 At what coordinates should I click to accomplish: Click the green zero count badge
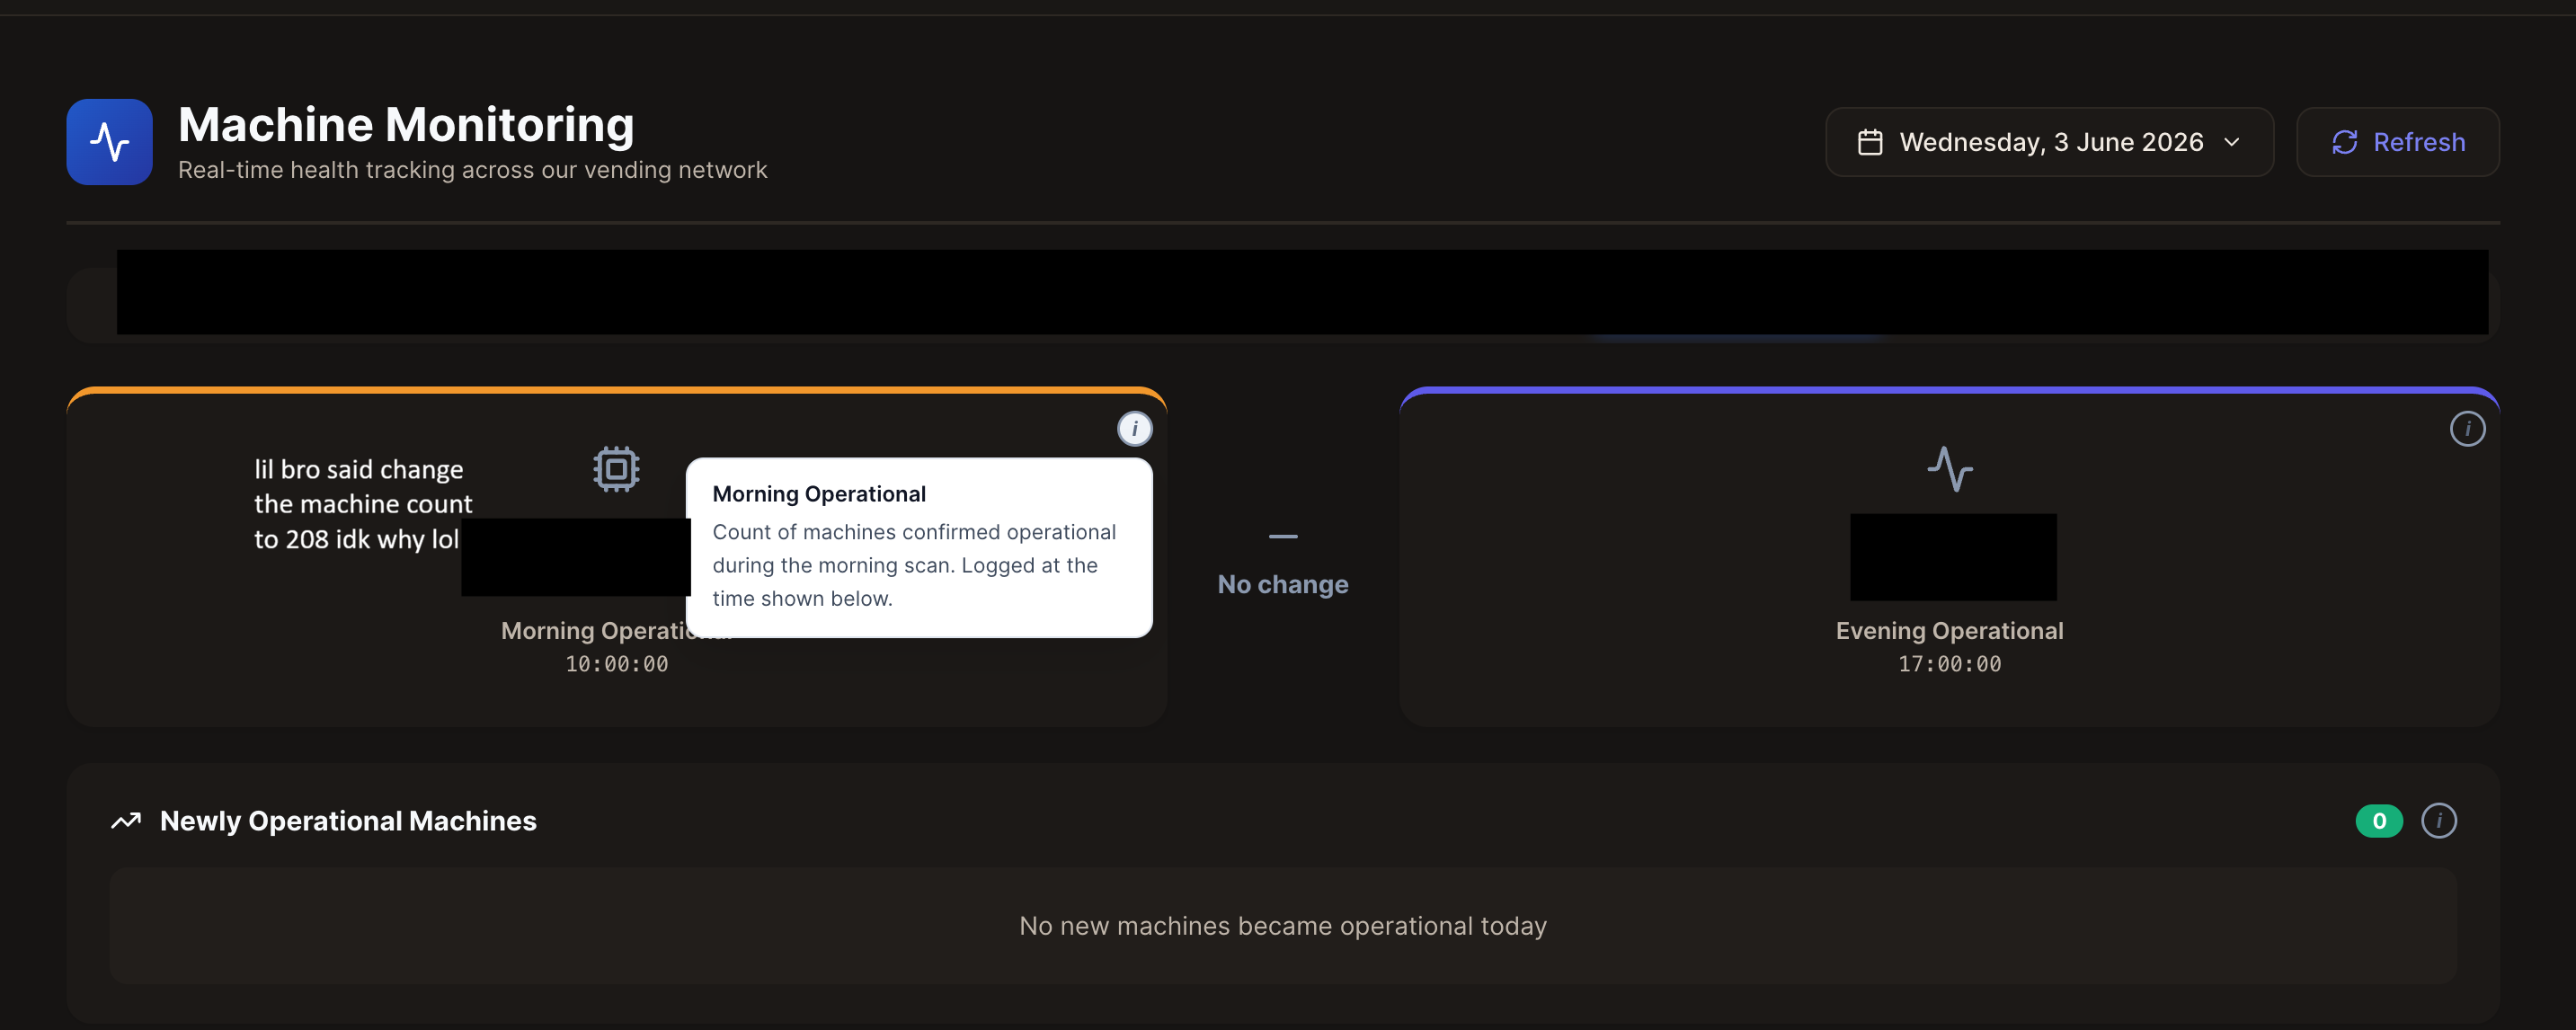(2378, 820)
